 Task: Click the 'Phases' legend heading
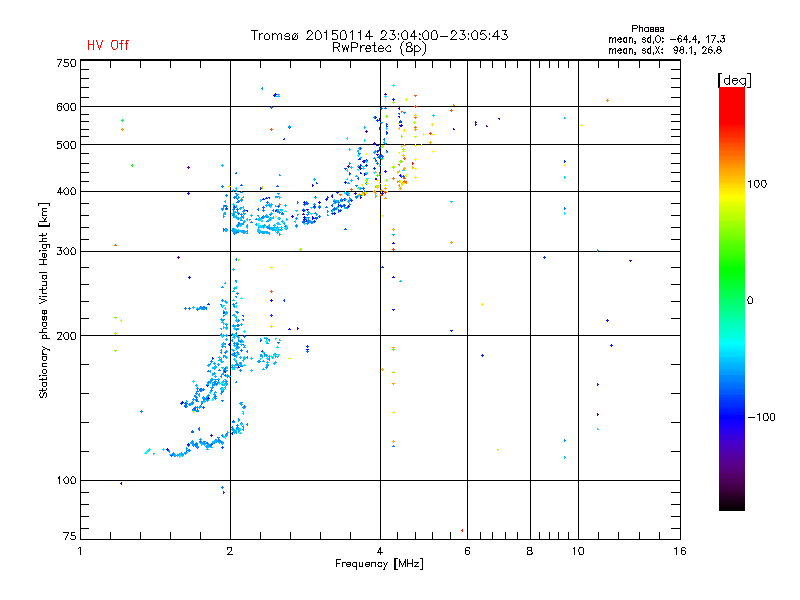(647, 29)
